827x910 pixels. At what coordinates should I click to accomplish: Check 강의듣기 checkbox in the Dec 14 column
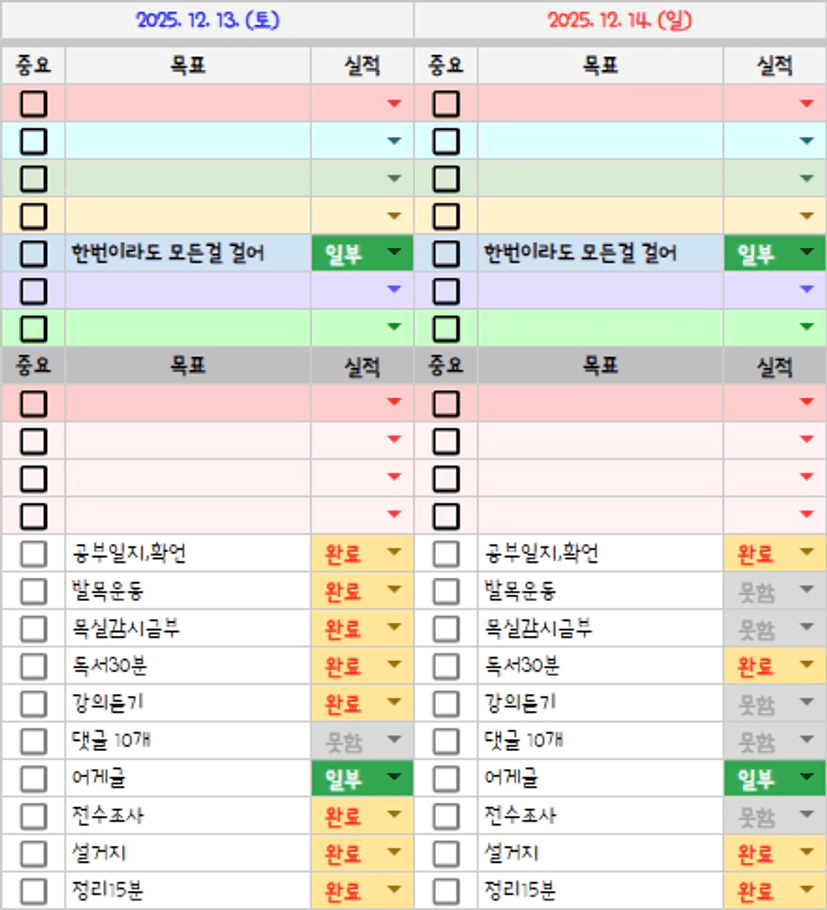(x=446, y=704)
